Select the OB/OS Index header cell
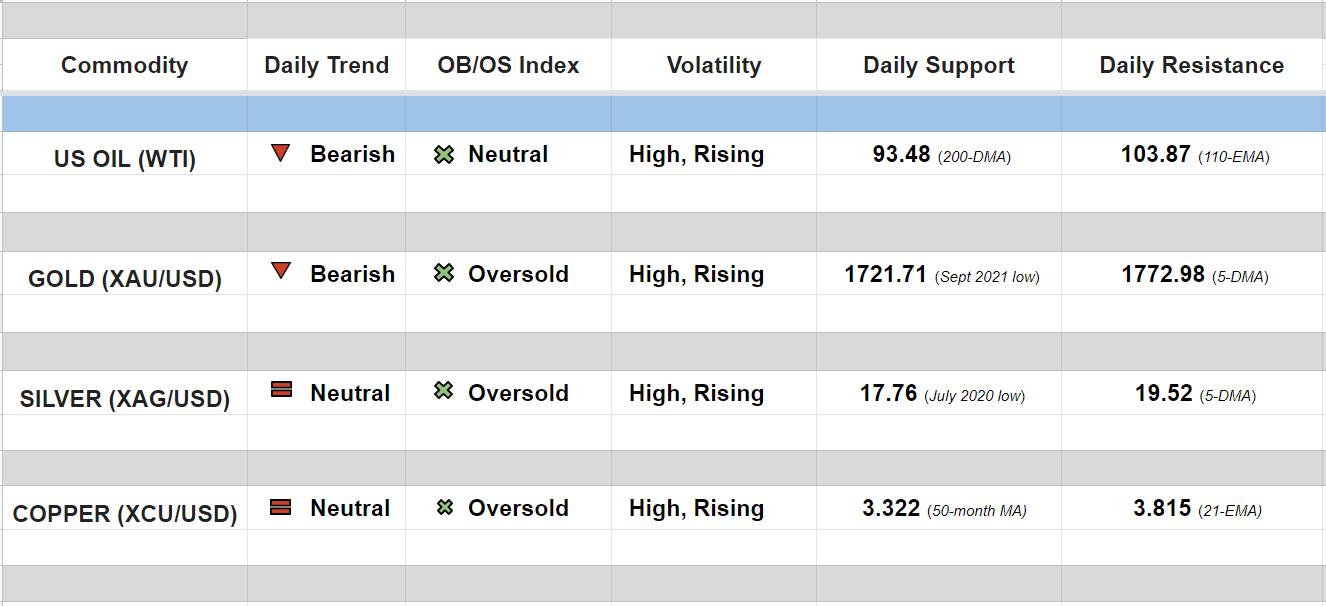This screenshot has width=1326, height=606. [x=508, y=66]
